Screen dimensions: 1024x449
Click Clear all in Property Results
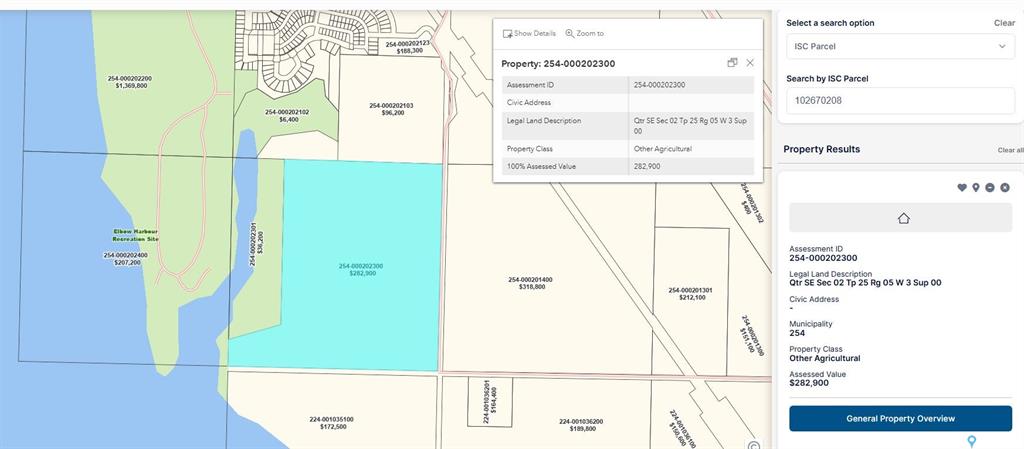coord(1010,150)
